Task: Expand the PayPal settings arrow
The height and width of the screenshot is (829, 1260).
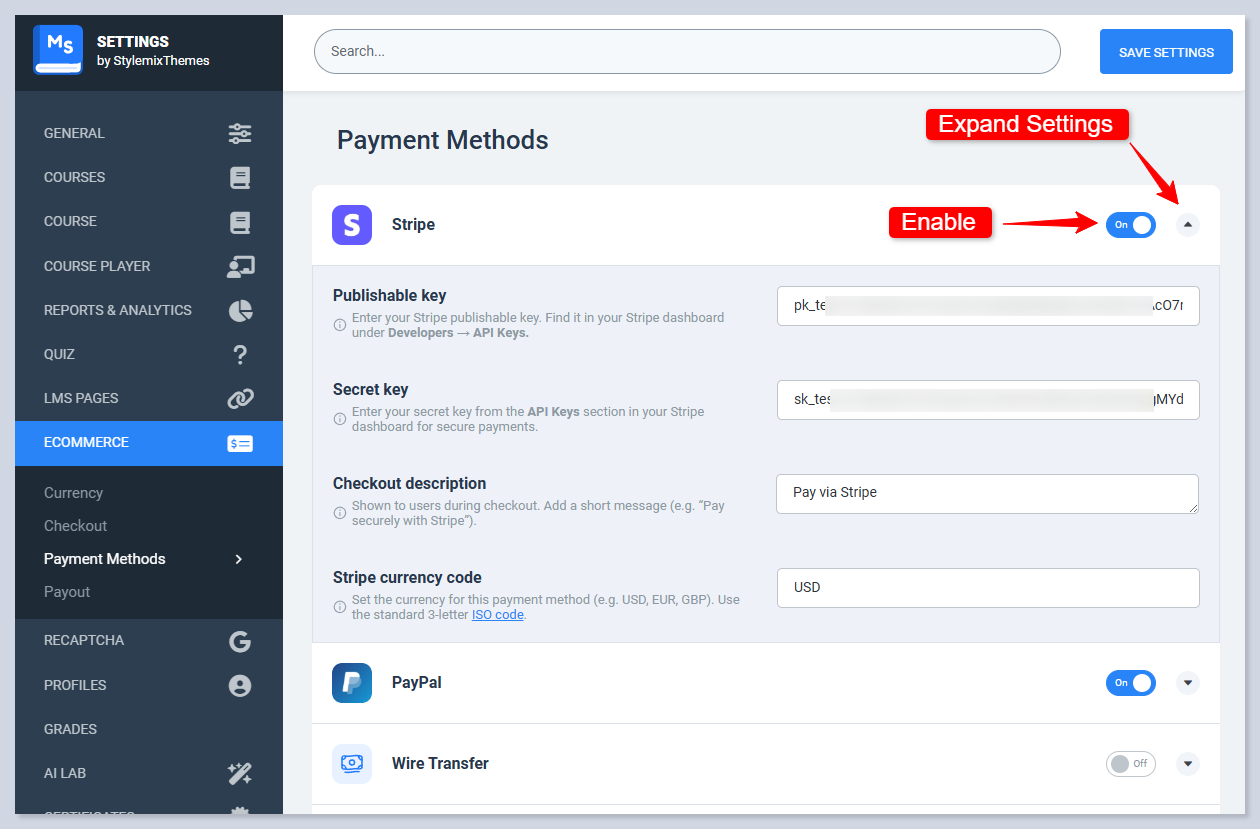Action: [1187, 683]
